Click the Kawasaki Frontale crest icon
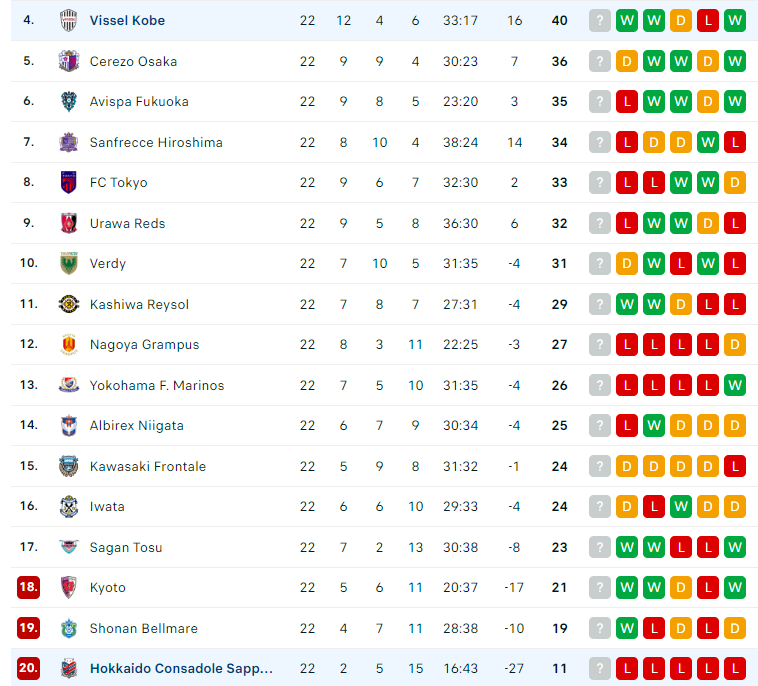Image resolution: width=758 pixels, height=686 pixels. [69, 466]
